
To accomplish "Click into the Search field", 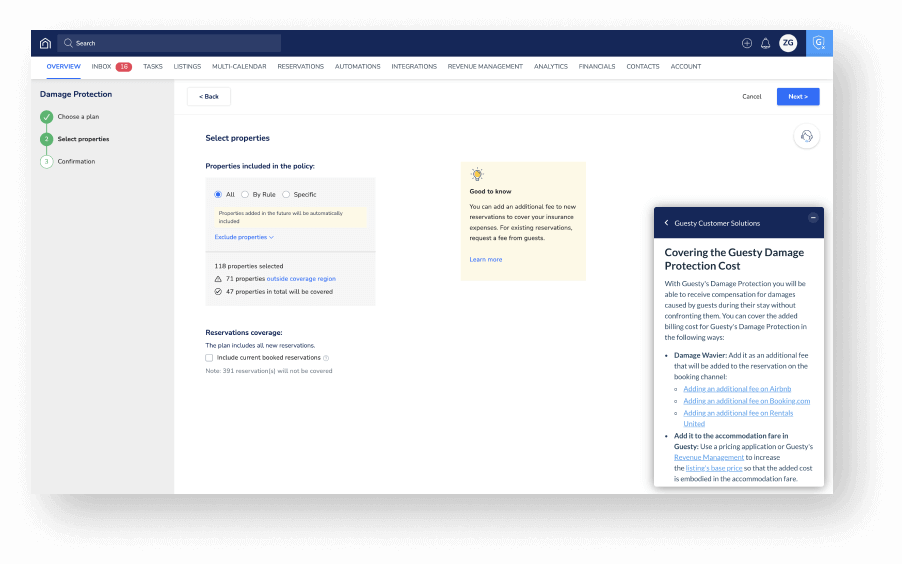I will coord(169,43).
